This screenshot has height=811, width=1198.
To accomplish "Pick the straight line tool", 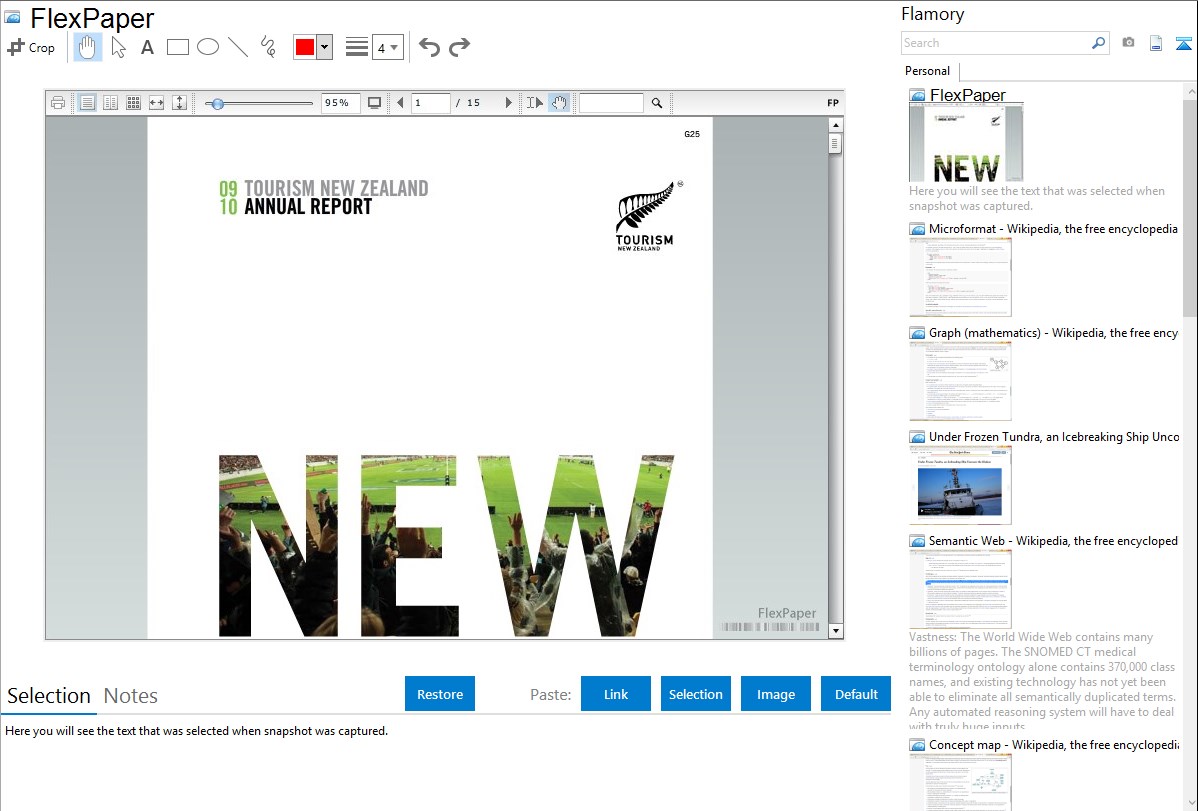I will (x=238, y=47).
